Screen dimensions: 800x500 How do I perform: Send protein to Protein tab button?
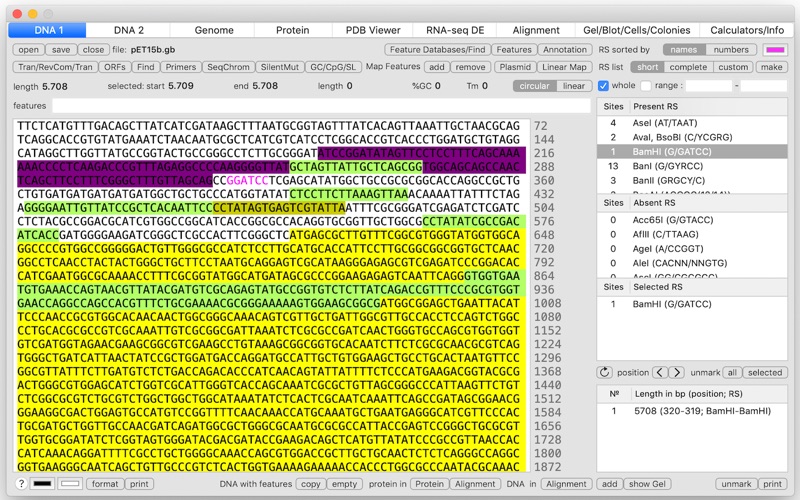pos(429,484)
